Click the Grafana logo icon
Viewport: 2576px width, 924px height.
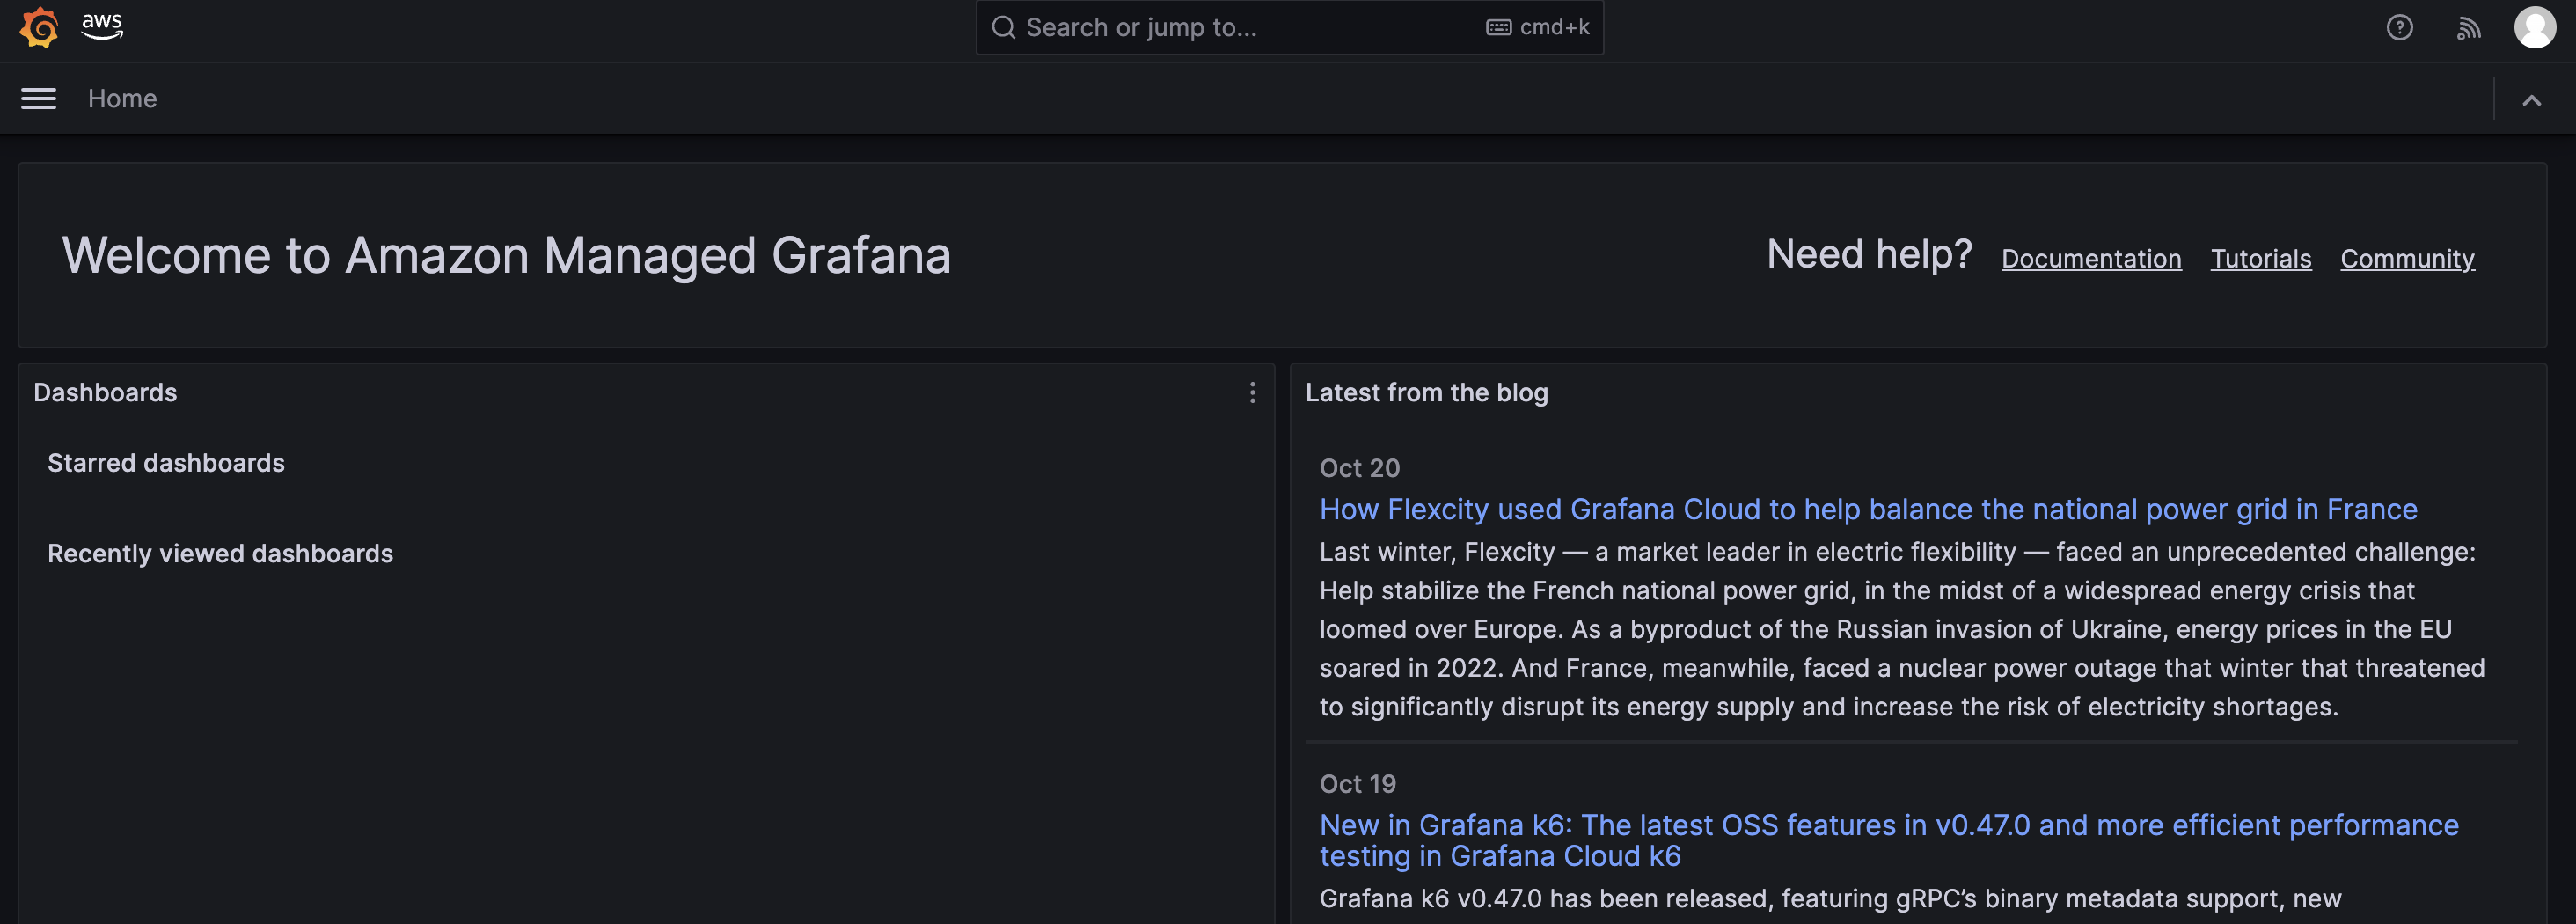40,27
